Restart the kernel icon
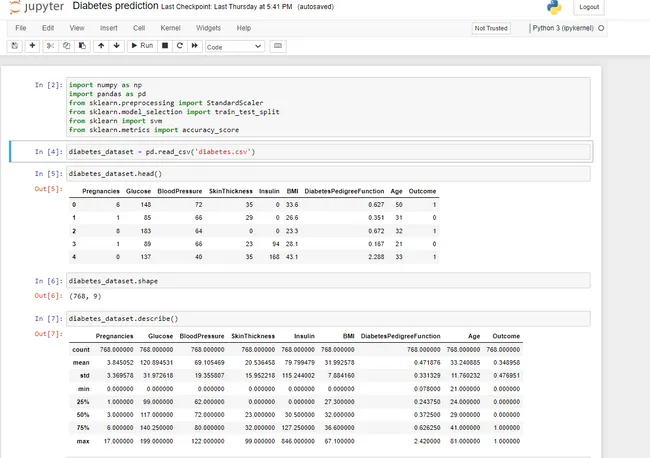 click(179, 46)
